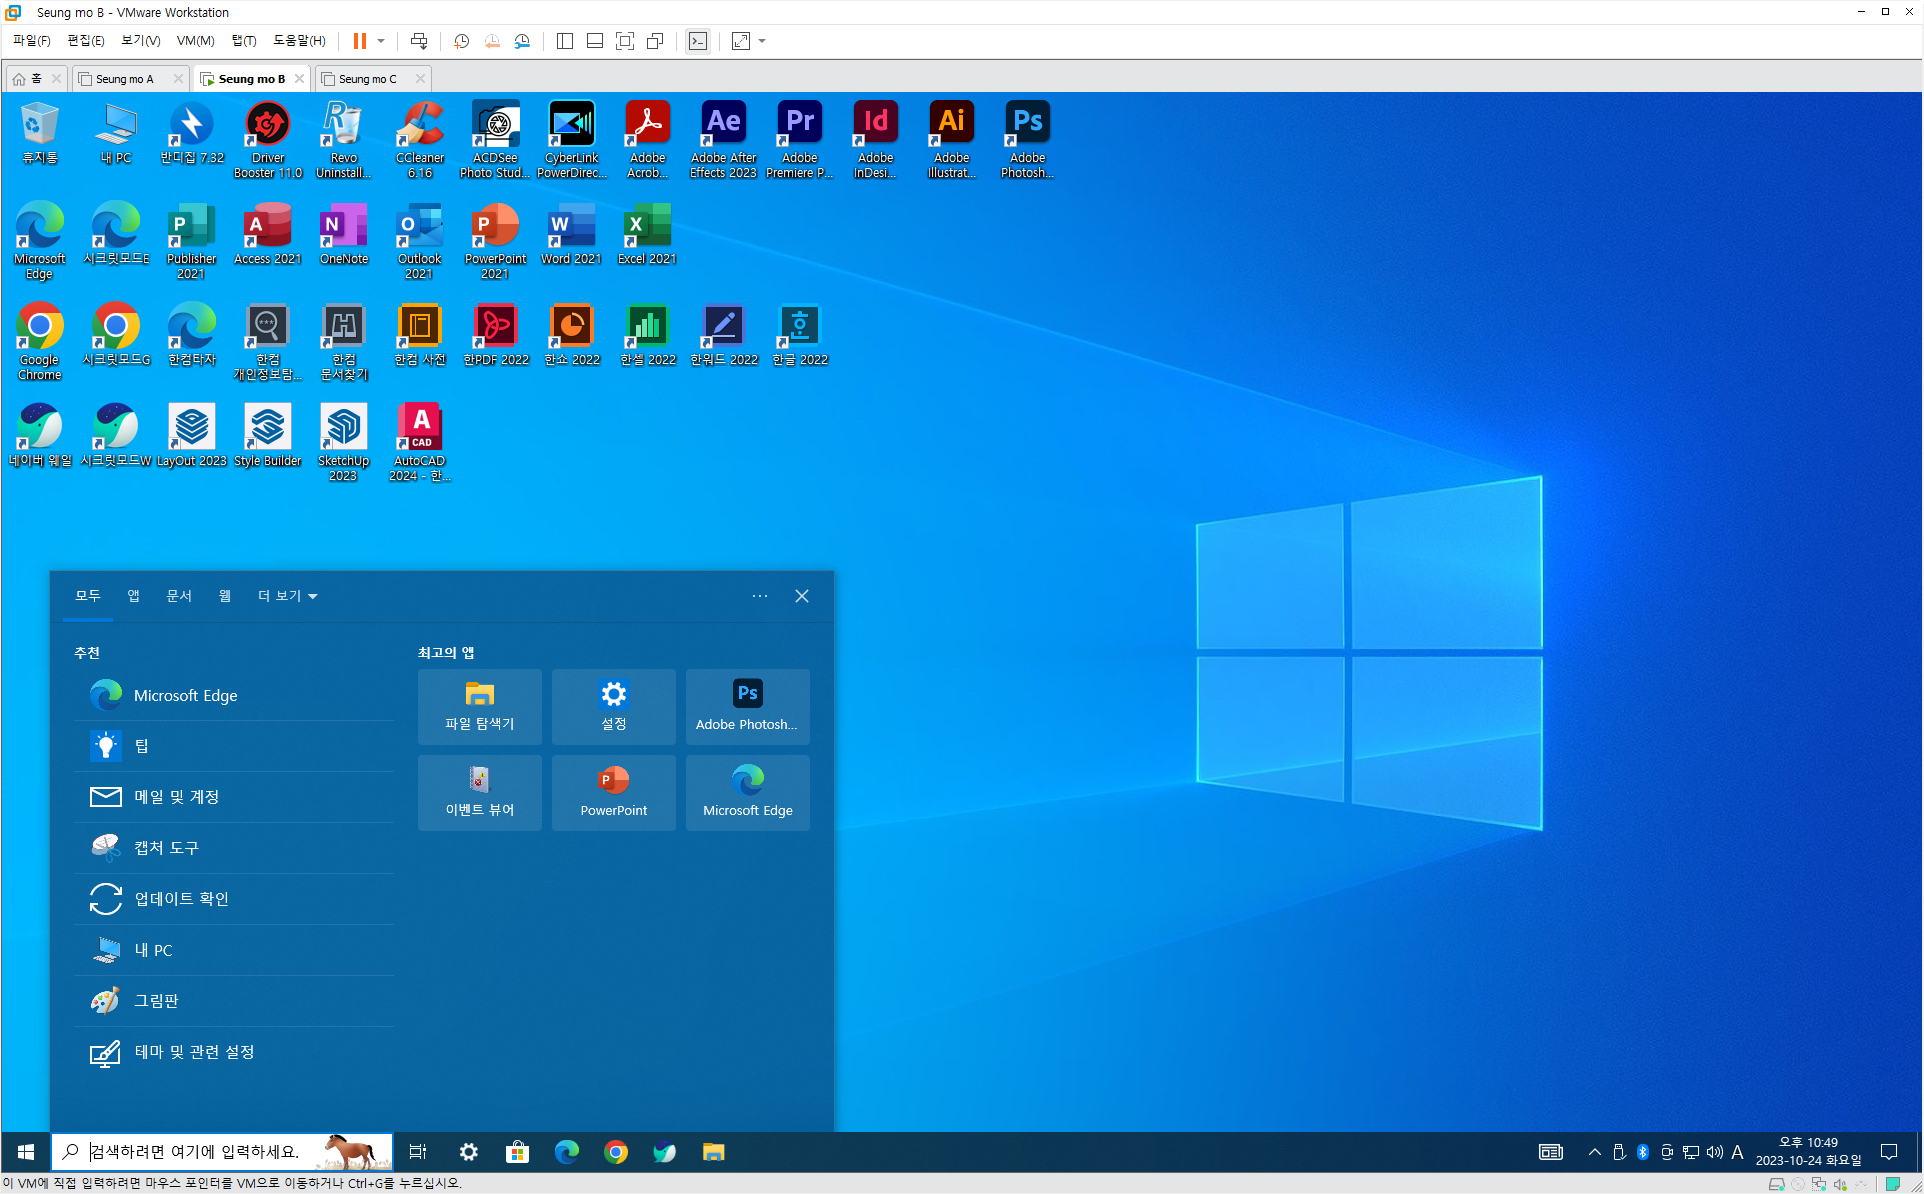Screen dimensions: 1924x1194
Task: Select Outlook 2021 desktop icon
Action: [419, 240]
